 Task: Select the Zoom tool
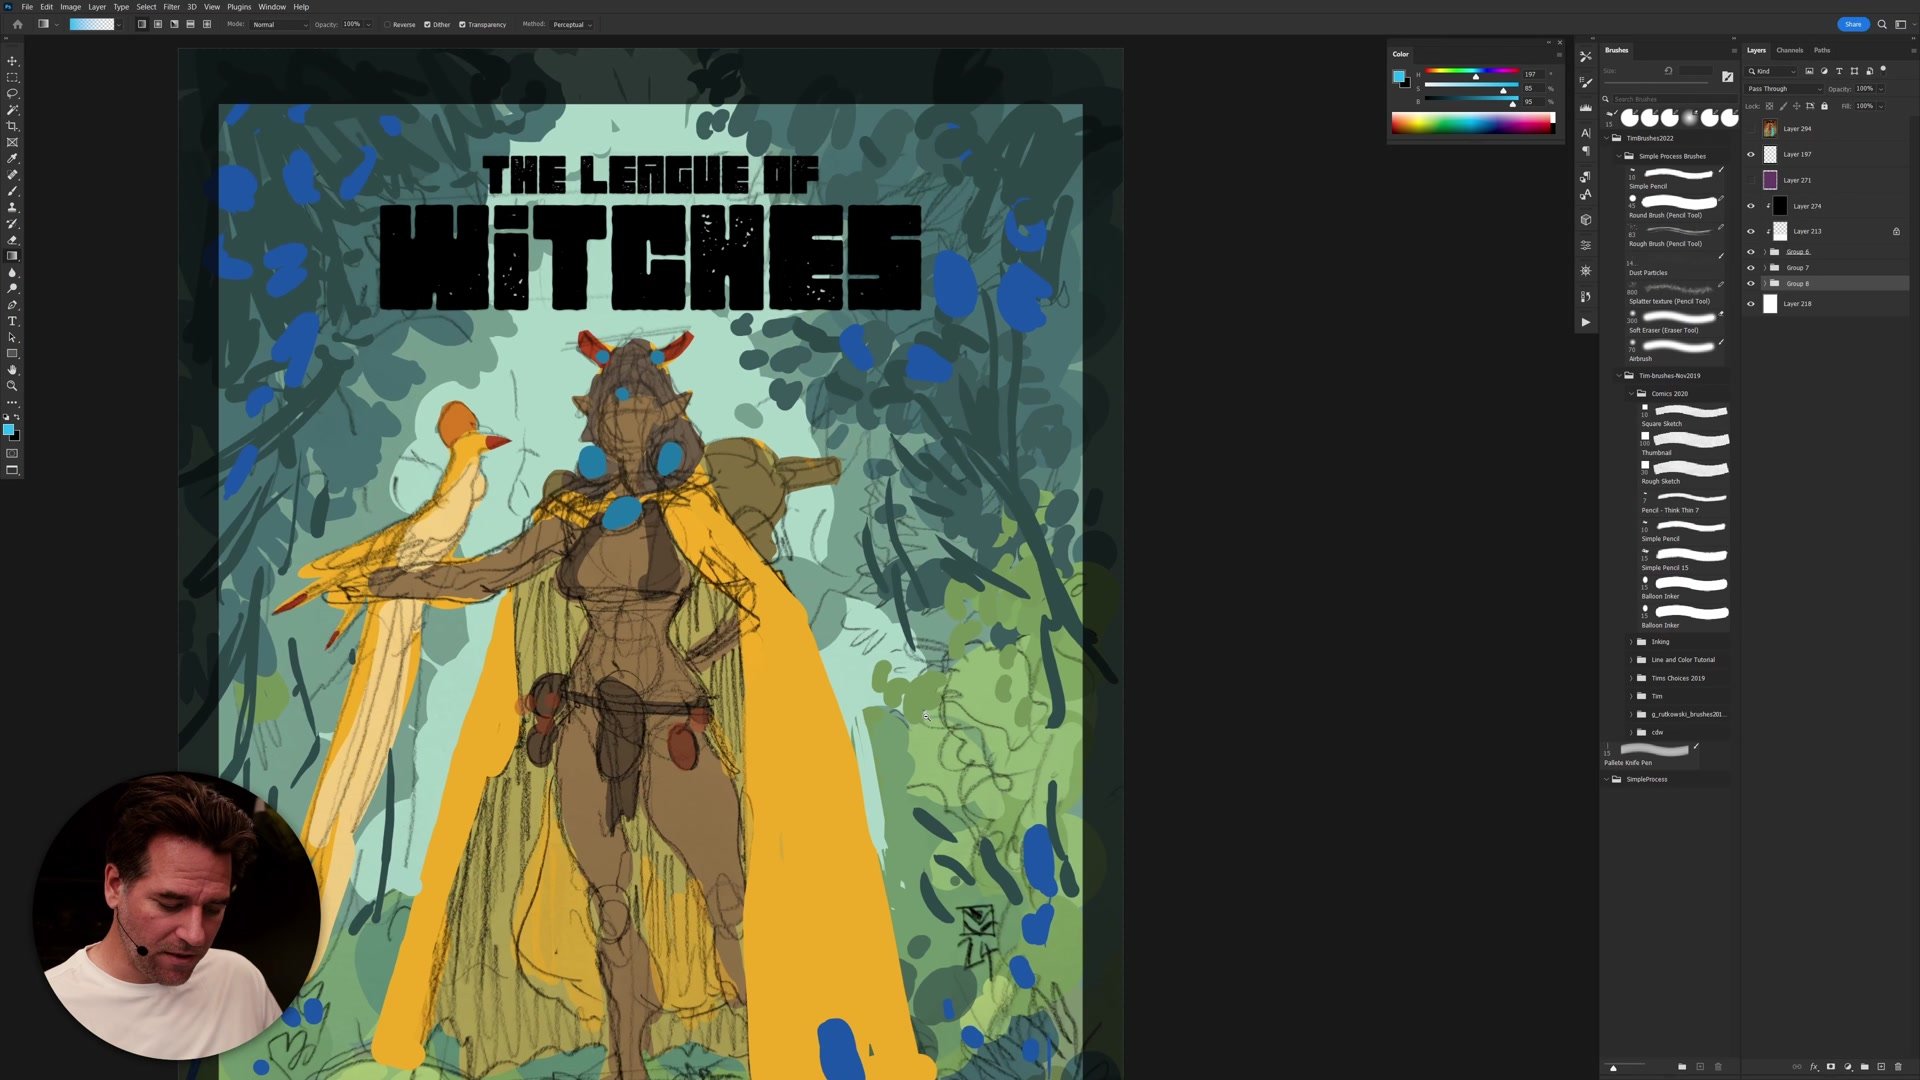pyautogui.click(x=13, y=385)
